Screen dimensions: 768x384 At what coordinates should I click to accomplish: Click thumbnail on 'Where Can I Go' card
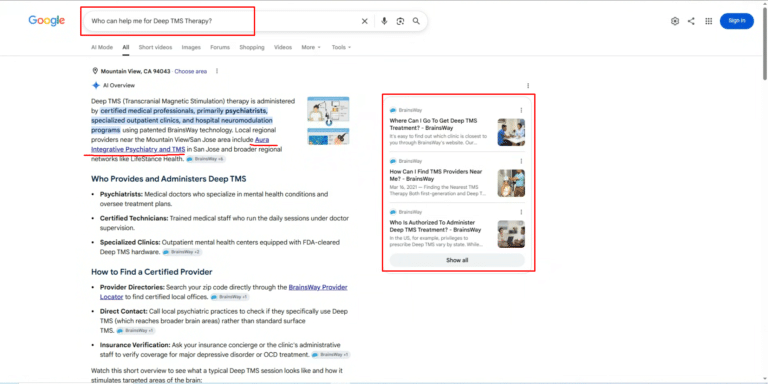point(511,132)
